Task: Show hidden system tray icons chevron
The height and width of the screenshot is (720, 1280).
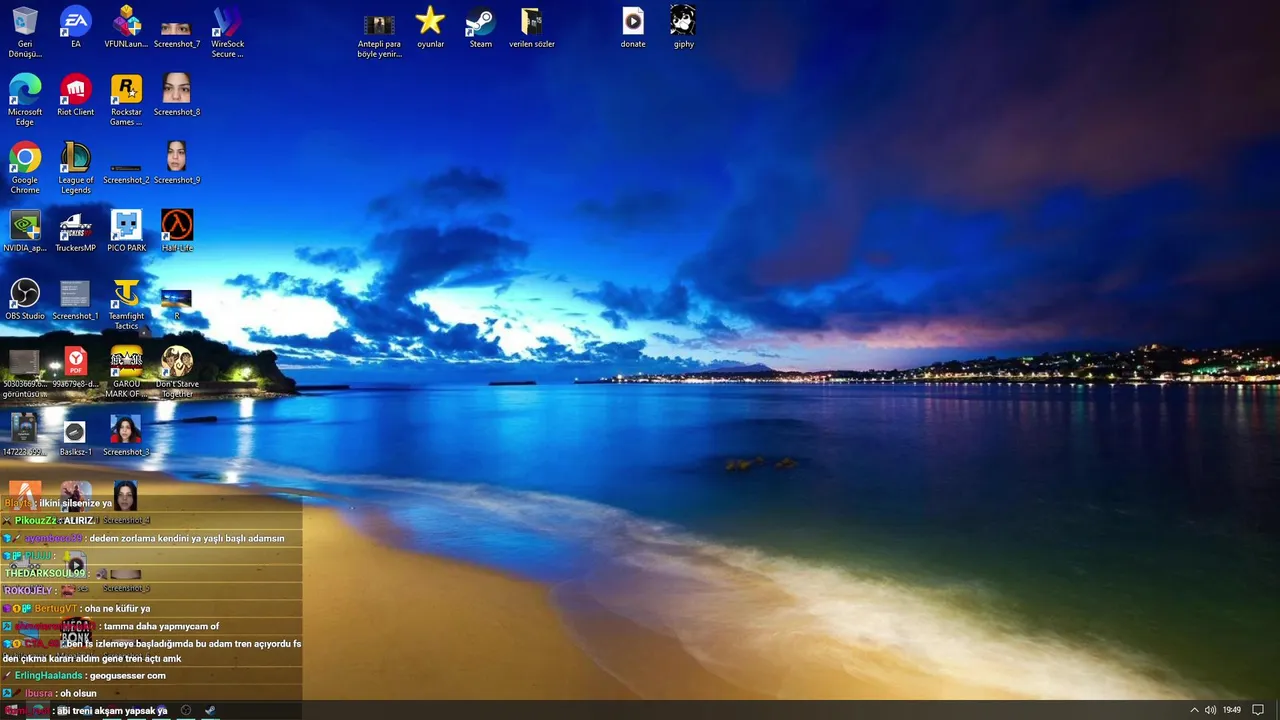Action: 1194,710
